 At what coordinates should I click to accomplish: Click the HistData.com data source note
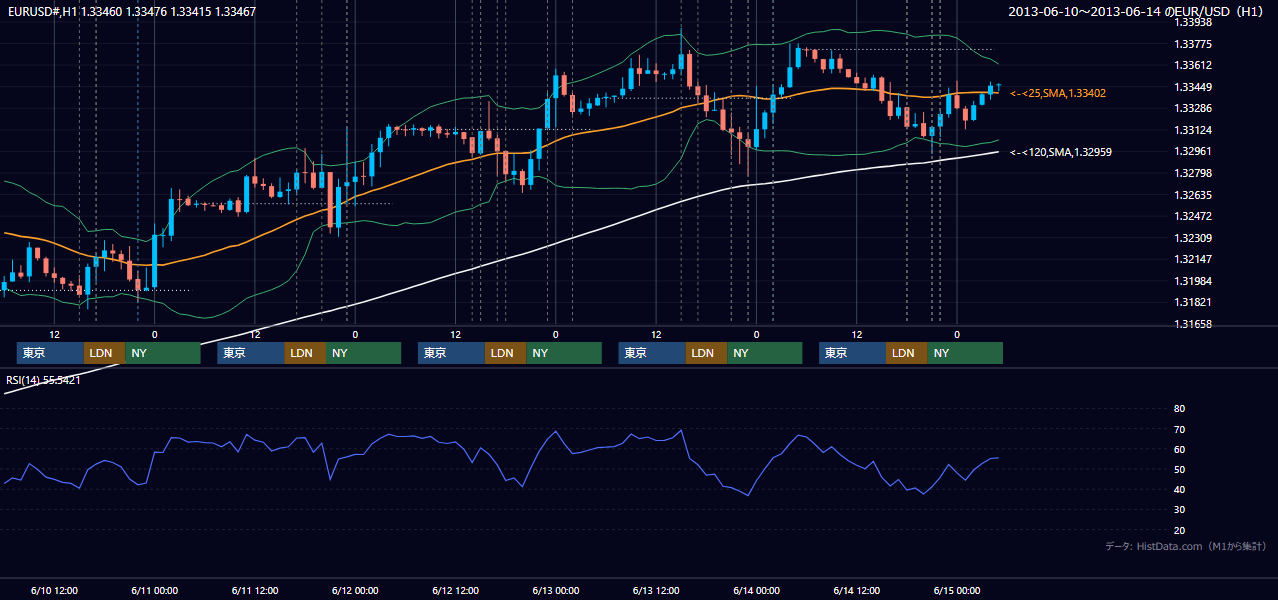click(1186, 546)
